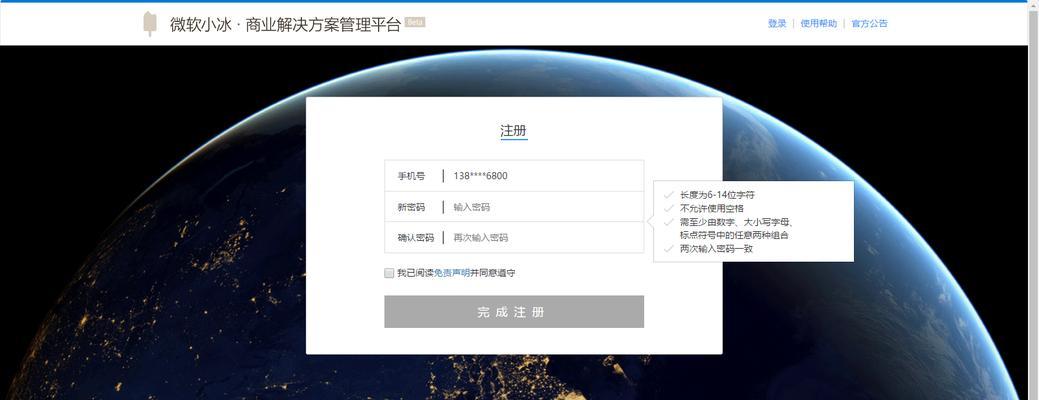Click the 手机号 field label
This screenshot has height=400, width=1039.
[411, 175]
